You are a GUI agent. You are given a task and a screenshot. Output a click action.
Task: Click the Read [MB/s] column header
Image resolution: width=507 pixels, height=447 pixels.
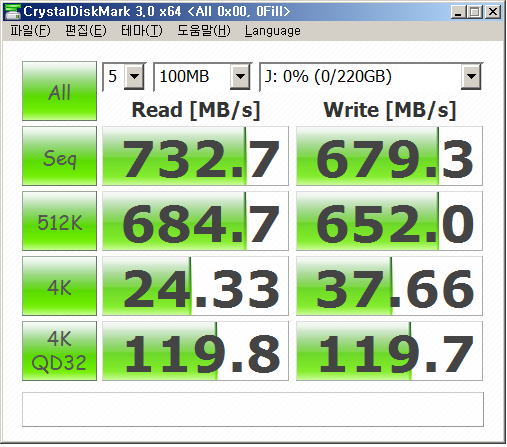pos(196,110)
